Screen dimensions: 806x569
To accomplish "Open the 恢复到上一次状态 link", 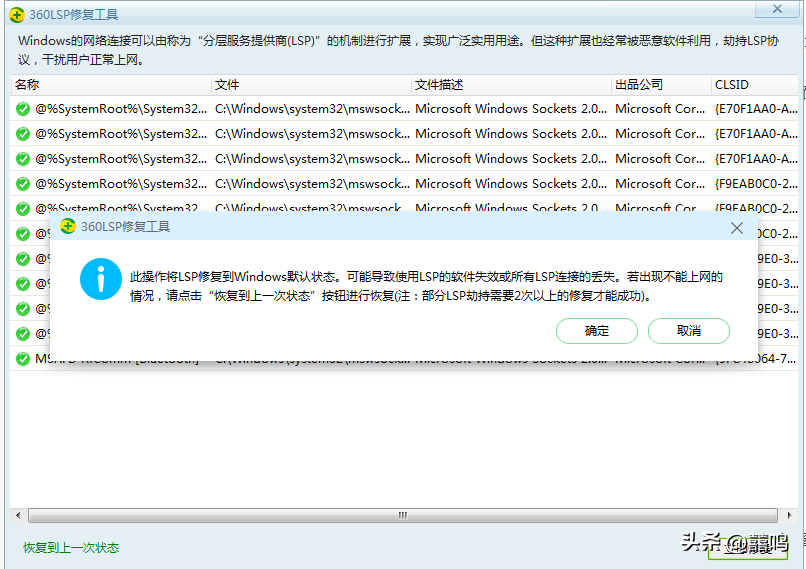I will [x=71, y=548].
